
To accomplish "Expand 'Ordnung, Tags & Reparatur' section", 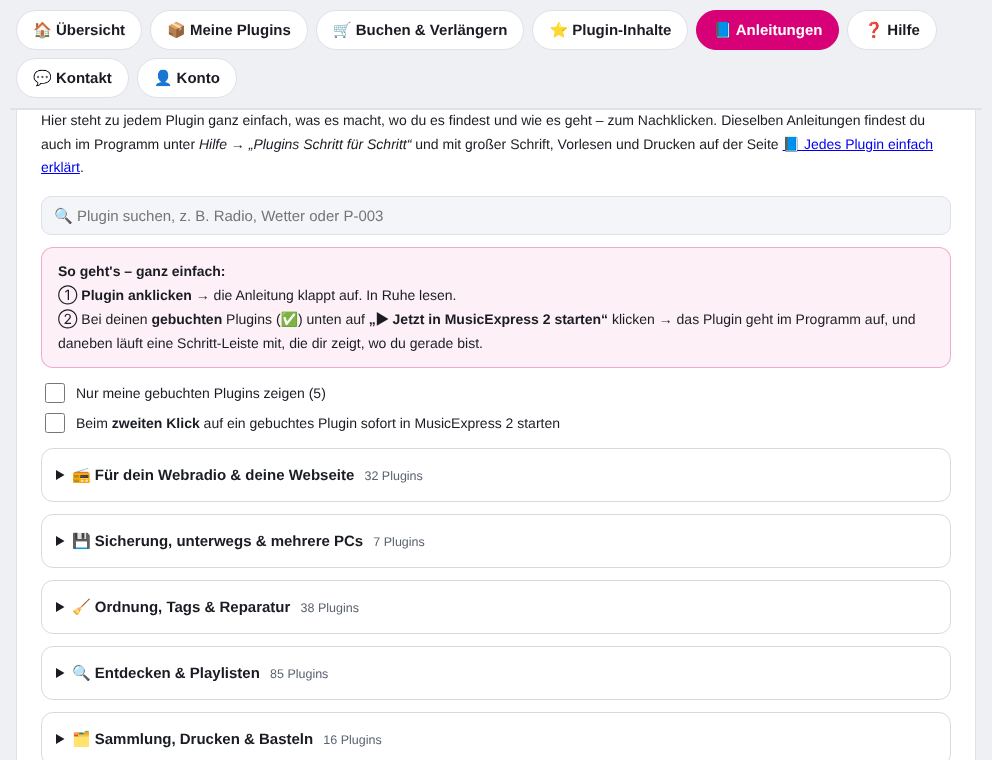I will point(495,607).
